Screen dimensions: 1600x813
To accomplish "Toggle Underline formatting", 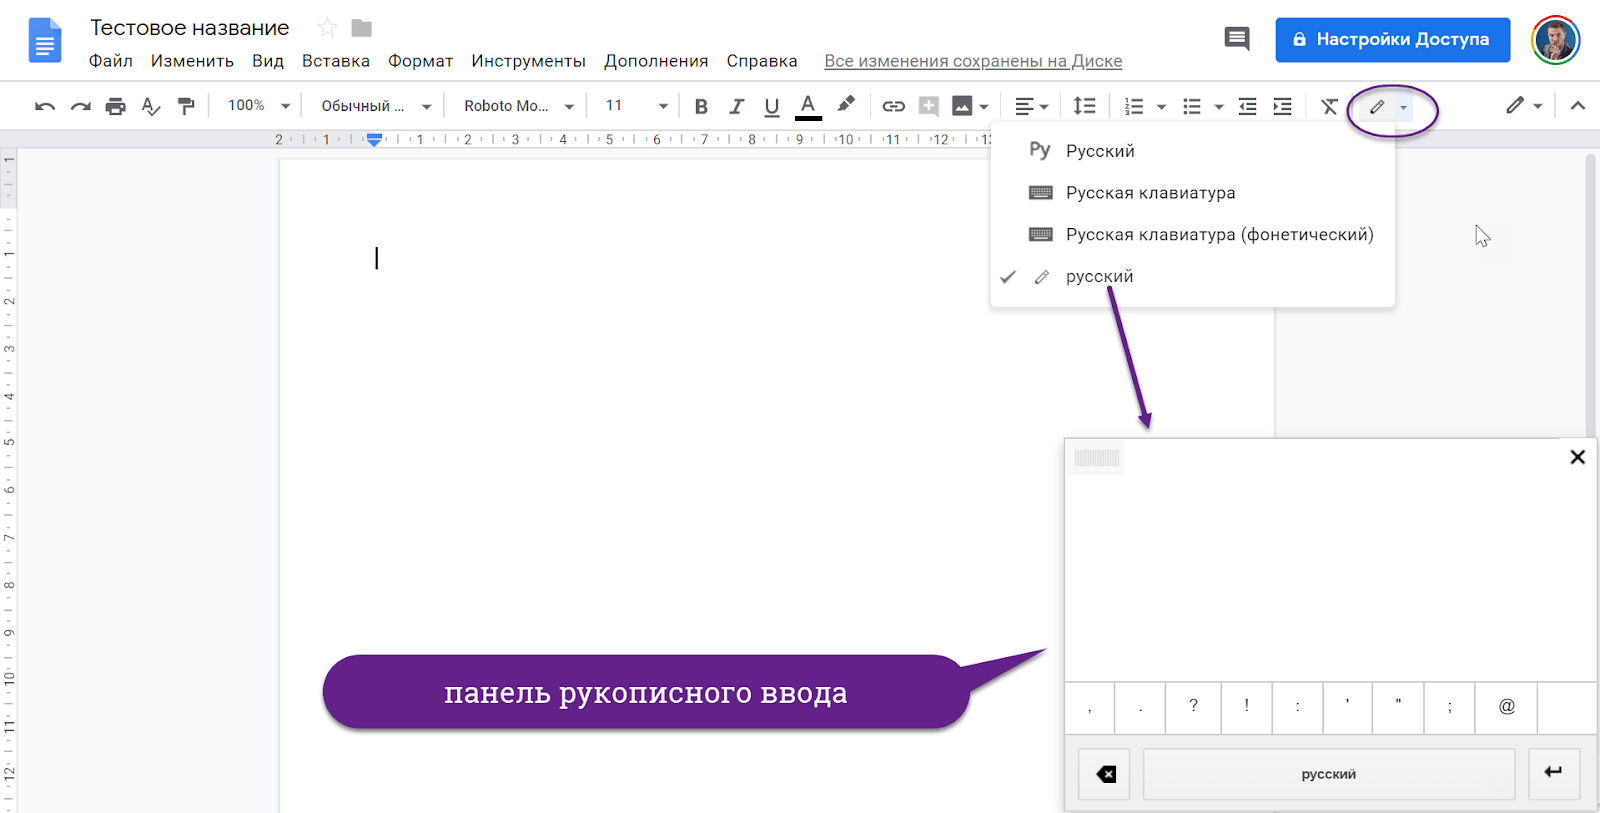I will tap(772, 106).
